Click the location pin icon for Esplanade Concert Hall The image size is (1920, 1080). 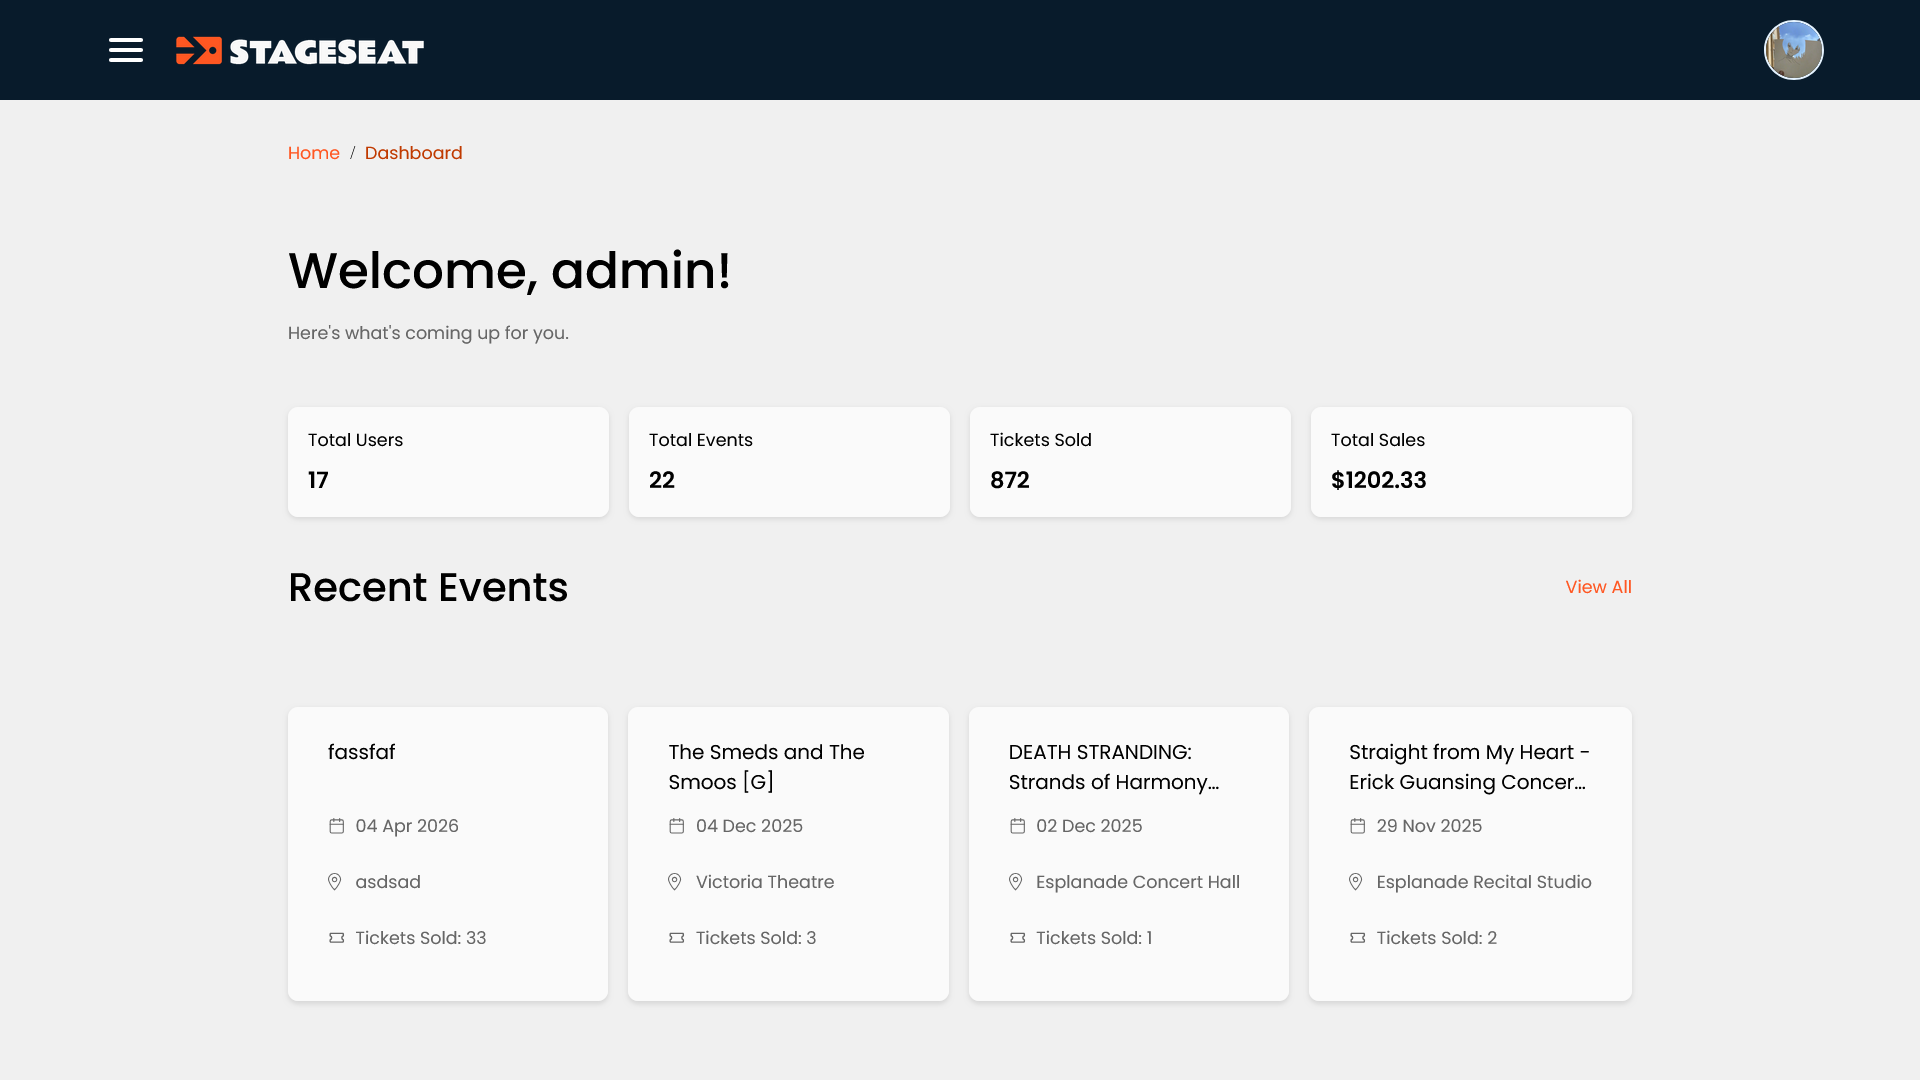click(x=1016, y=882)
